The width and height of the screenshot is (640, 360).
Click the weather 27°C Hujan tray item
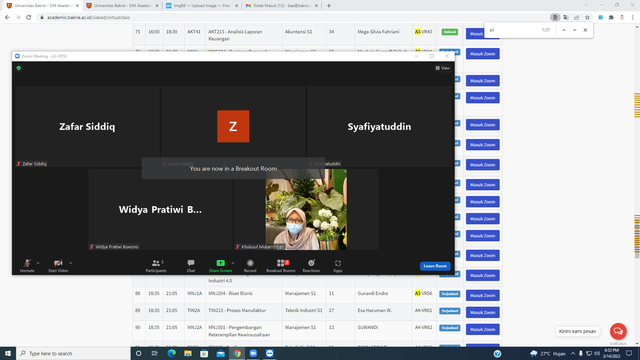coord(548,353)
